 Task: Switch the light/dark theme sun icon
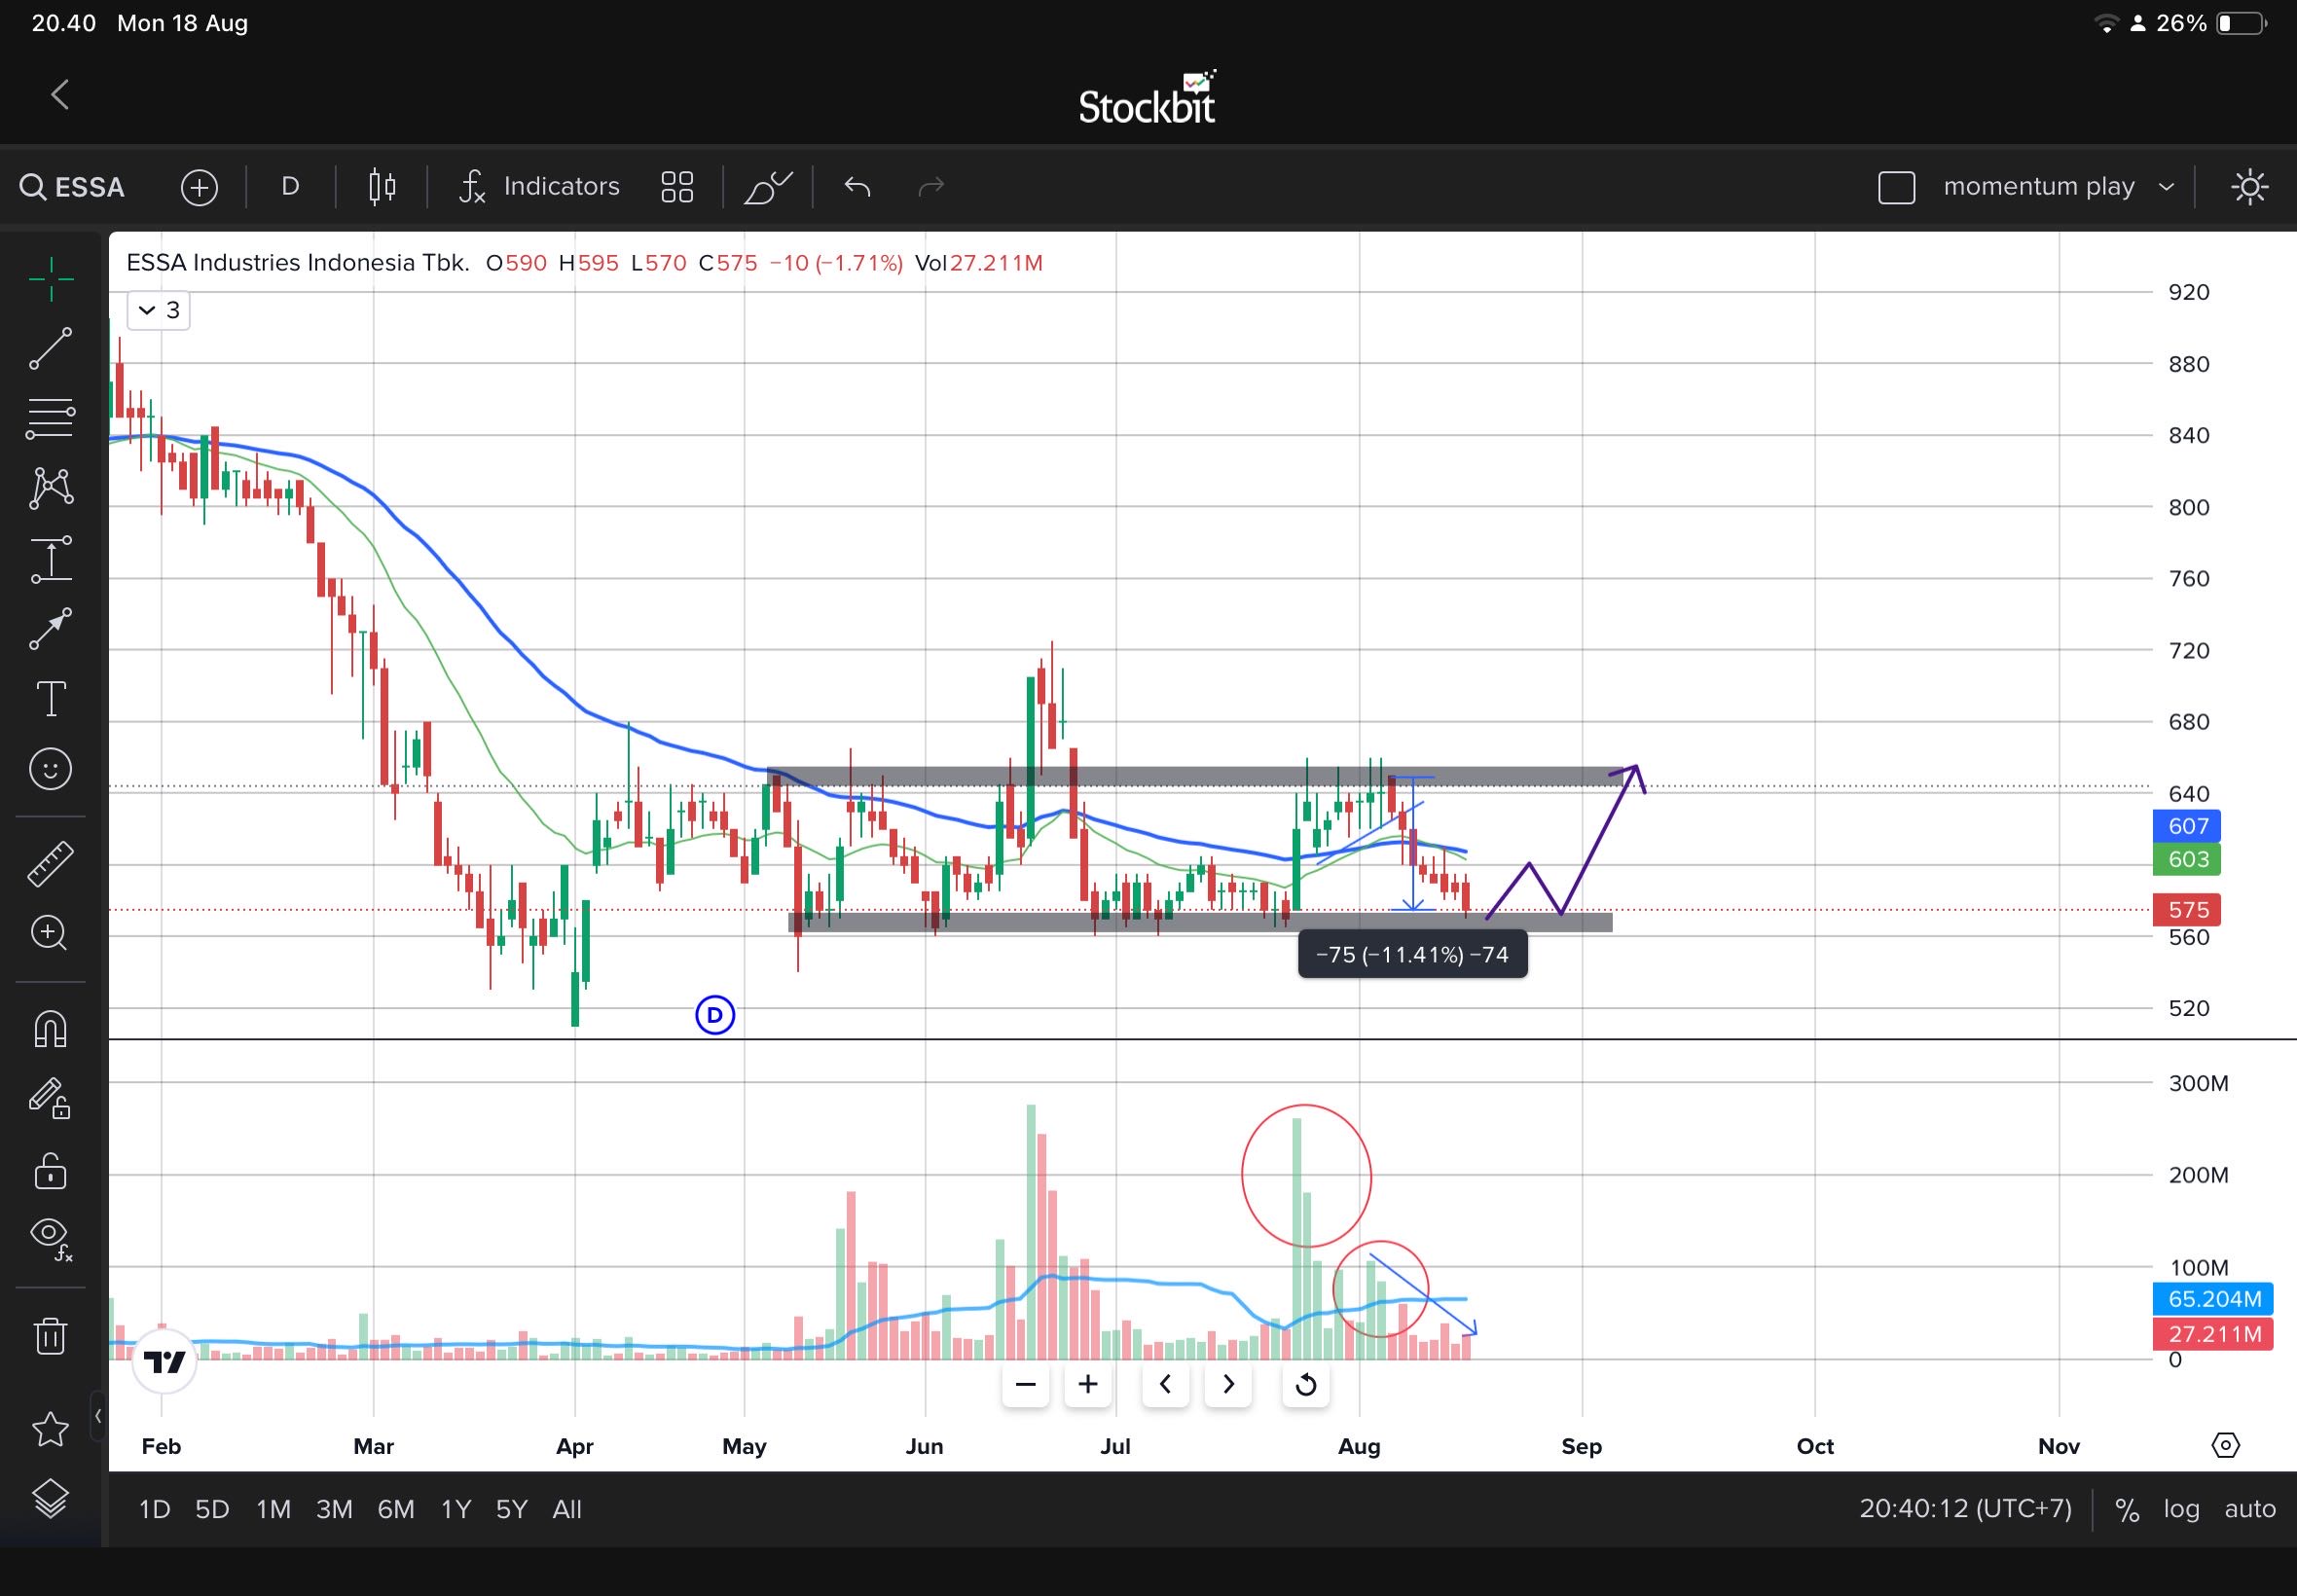(2249, 187)
